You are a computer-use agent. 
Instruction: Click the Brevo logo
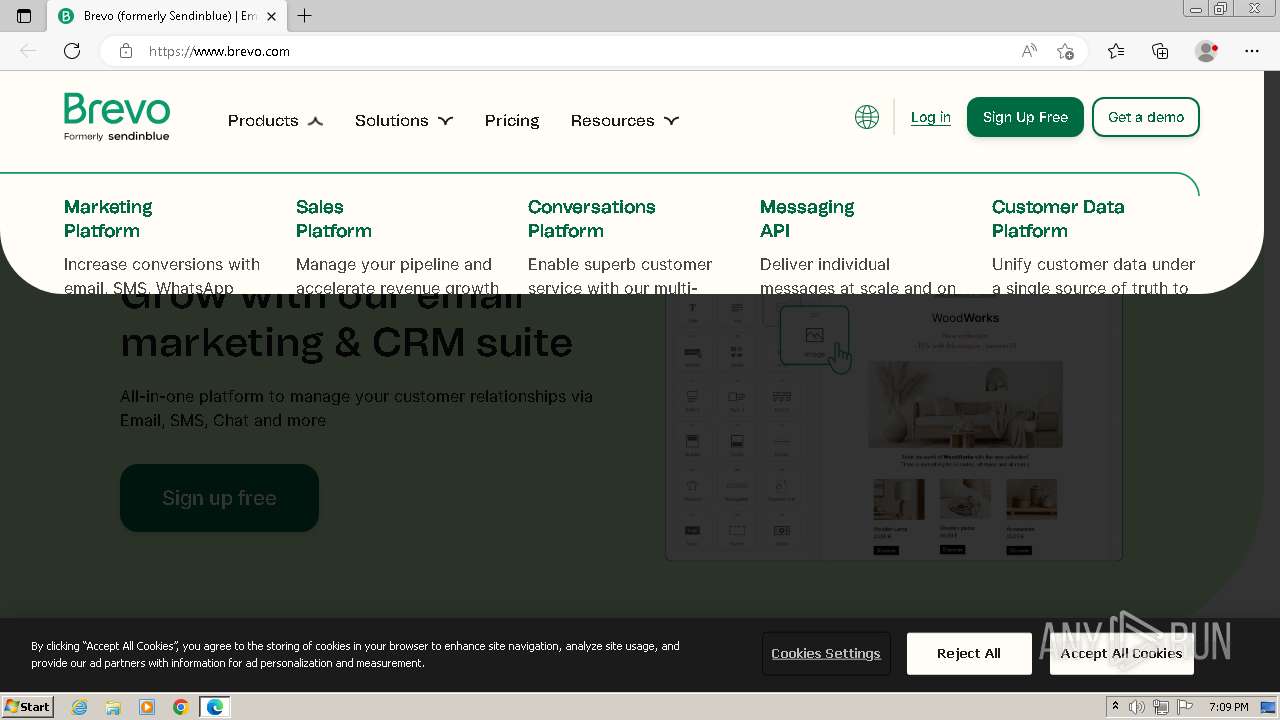[116, 117]
